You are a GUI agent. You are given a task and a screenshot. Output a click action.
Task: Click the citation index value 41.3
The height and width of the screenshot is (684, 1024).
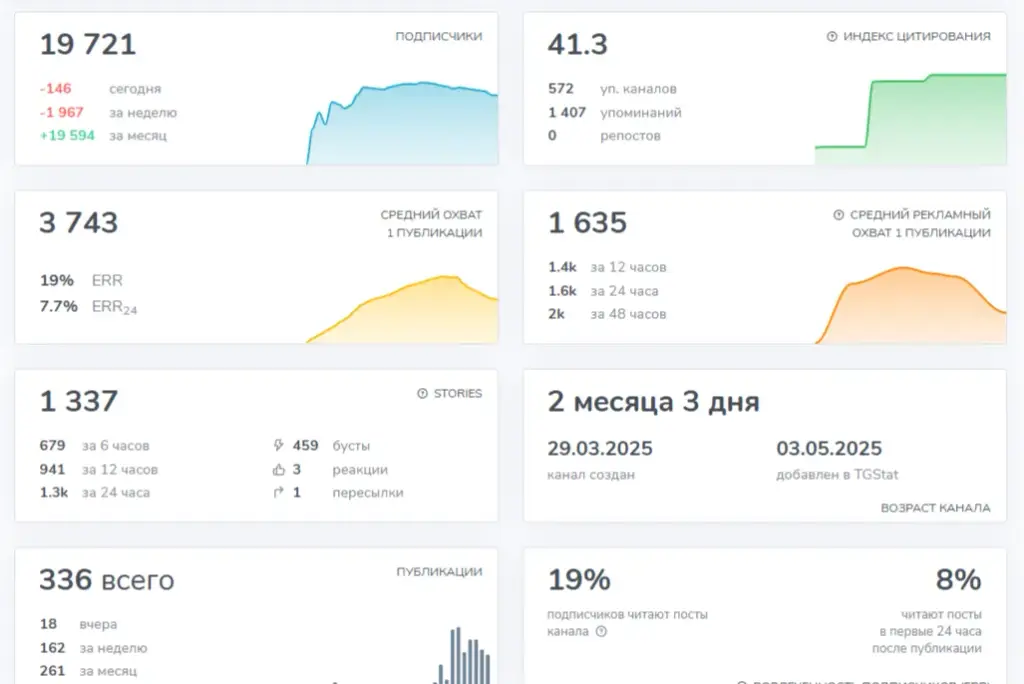tap(578, 44)
